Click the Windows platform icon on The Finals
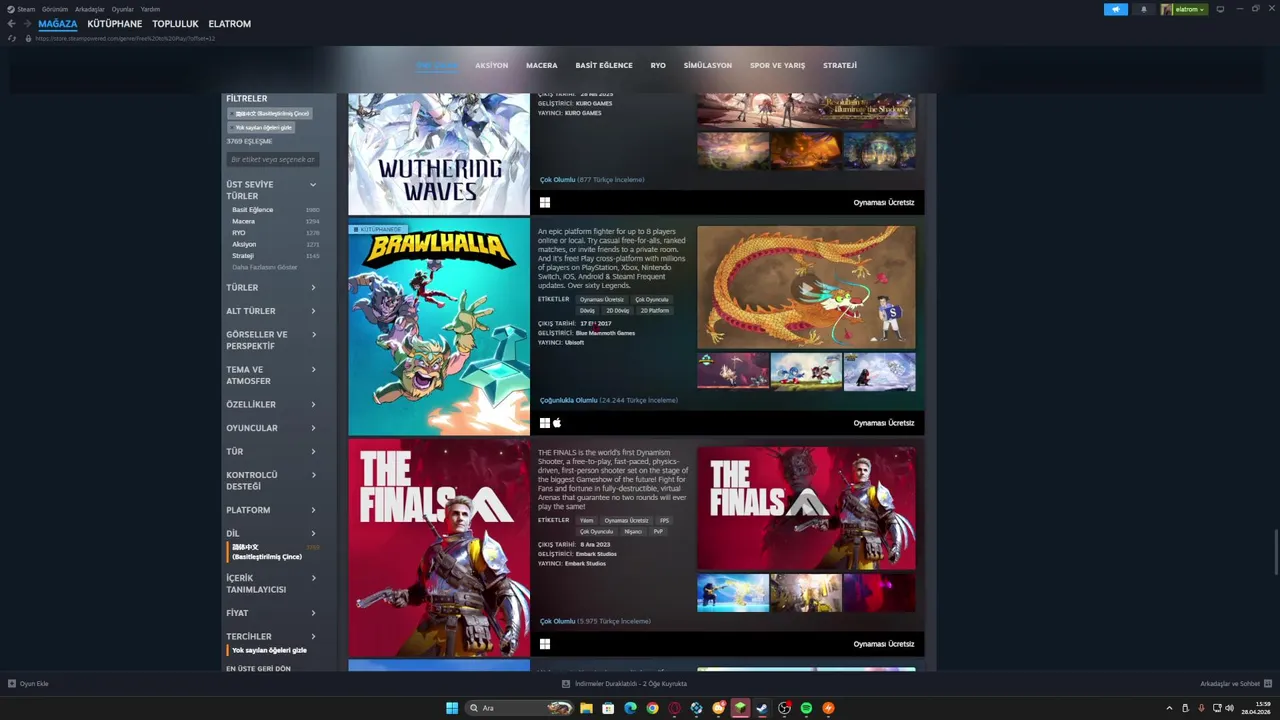This screenshot has width=1280, height=720. coord(545,644)
